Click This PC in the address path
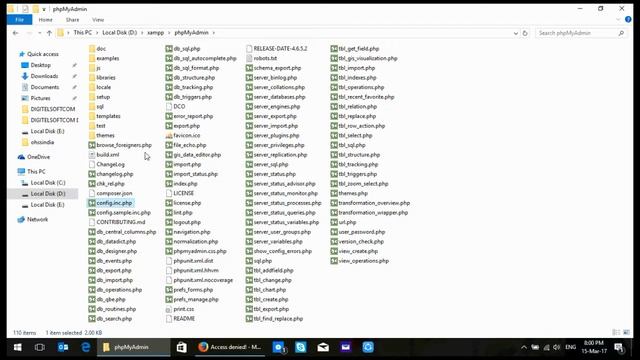 click(82, 33)
